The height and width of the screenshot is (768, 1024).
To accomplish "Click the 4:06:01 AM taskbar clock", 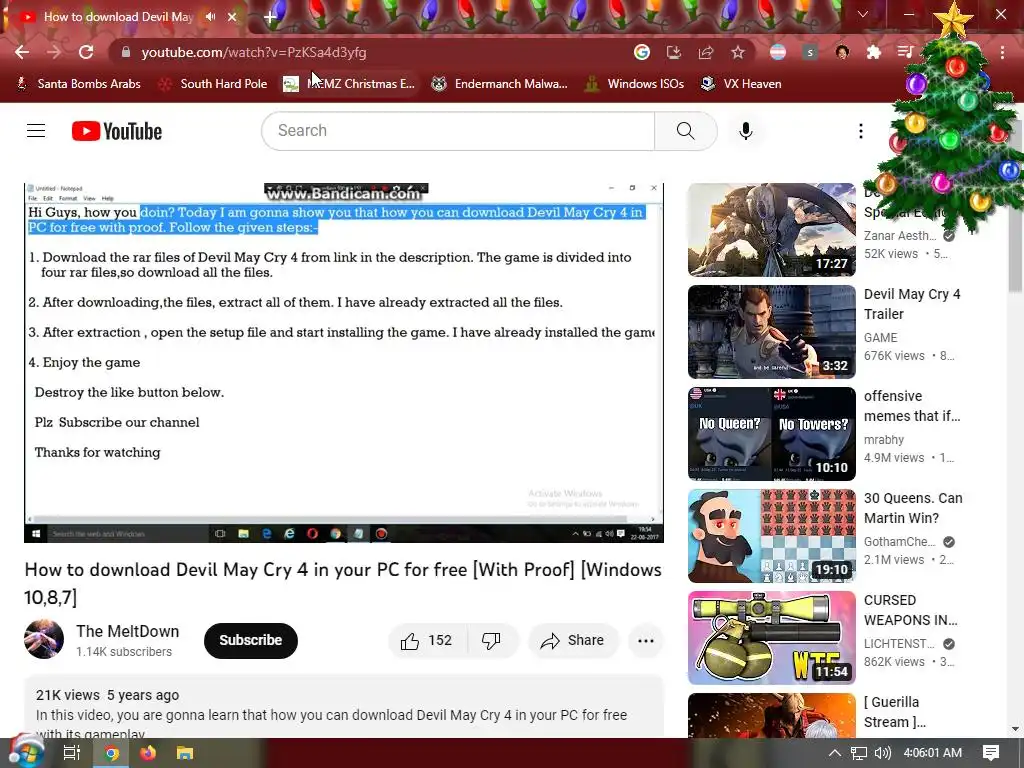I will 933,753.
